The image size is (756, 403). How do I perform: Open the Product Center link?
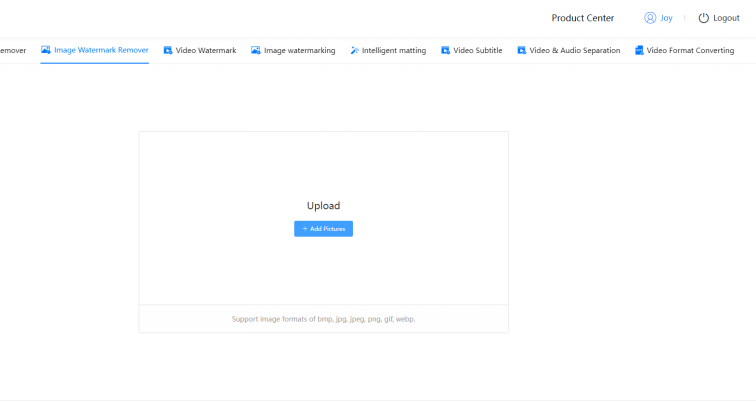(582, 18)
